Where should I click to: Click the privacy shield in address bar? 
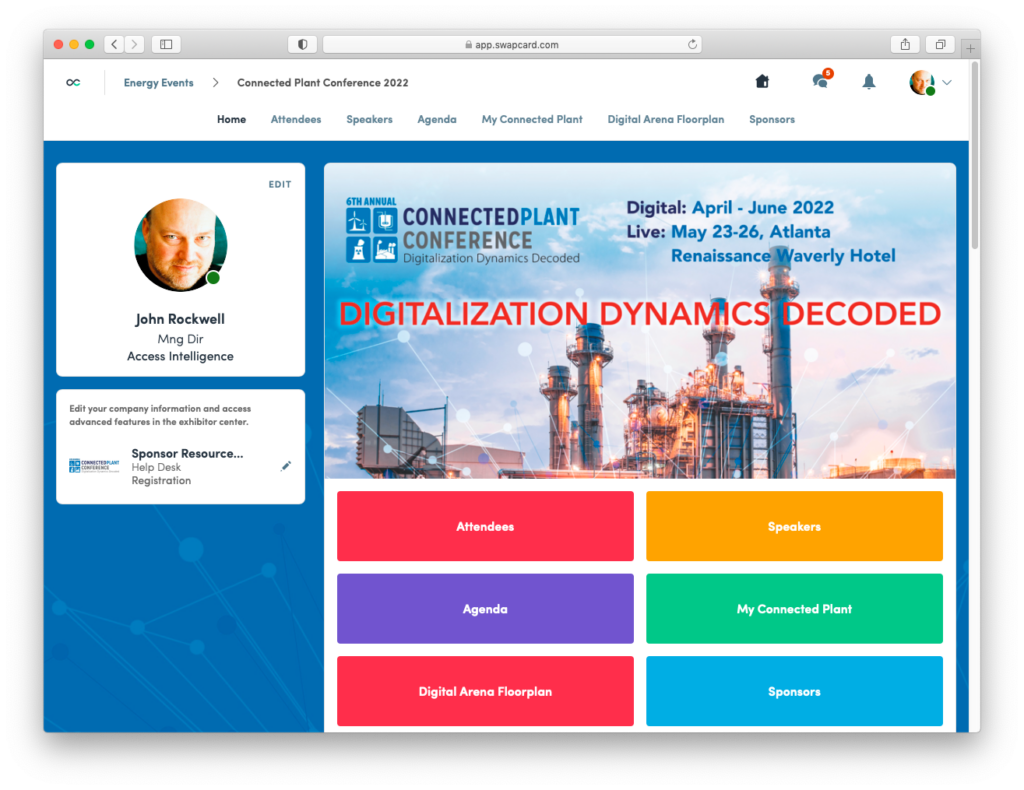[x=302, y=44]
